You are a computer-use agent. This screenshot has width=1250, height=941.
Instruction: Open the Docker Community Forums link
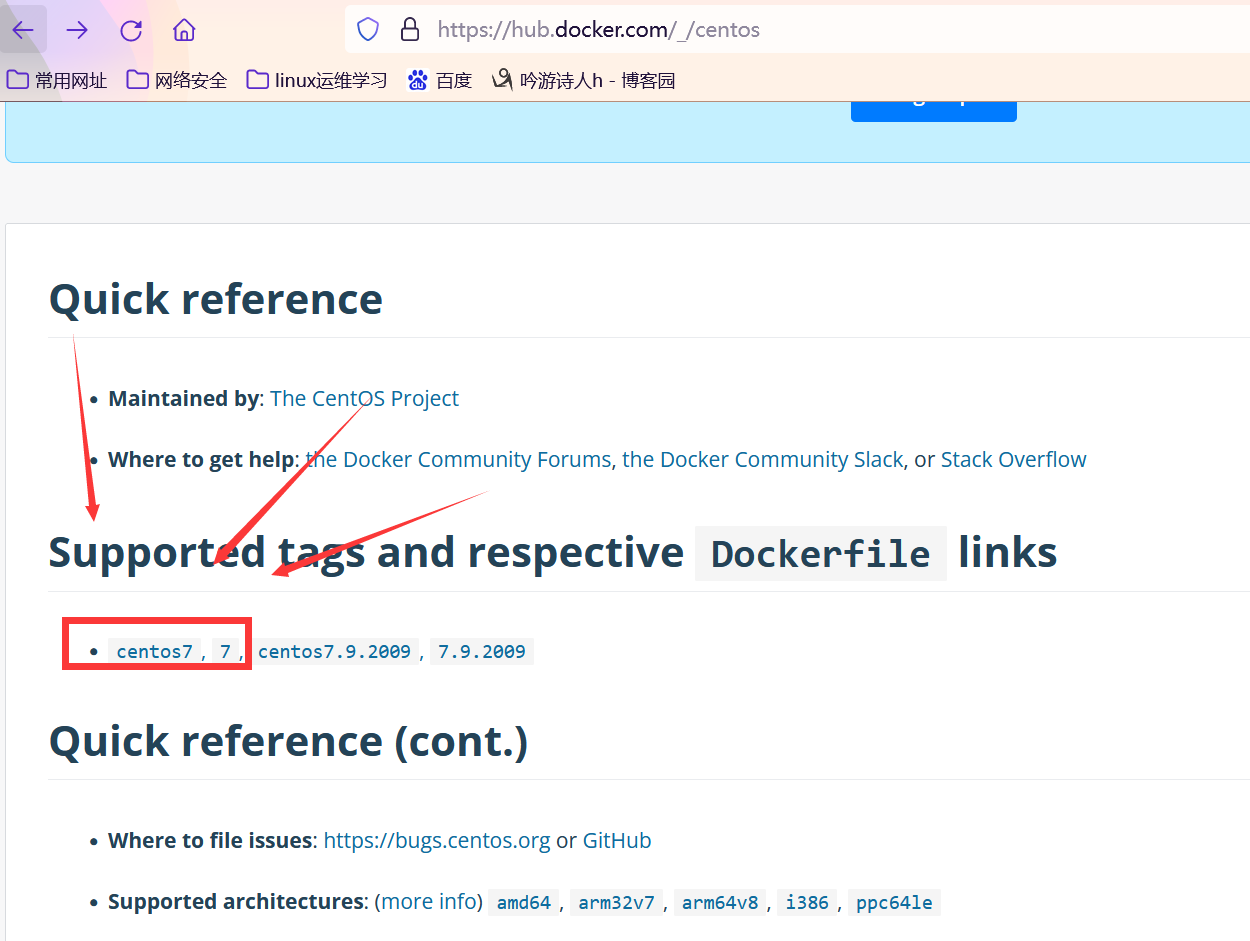(x=458, y=459)
